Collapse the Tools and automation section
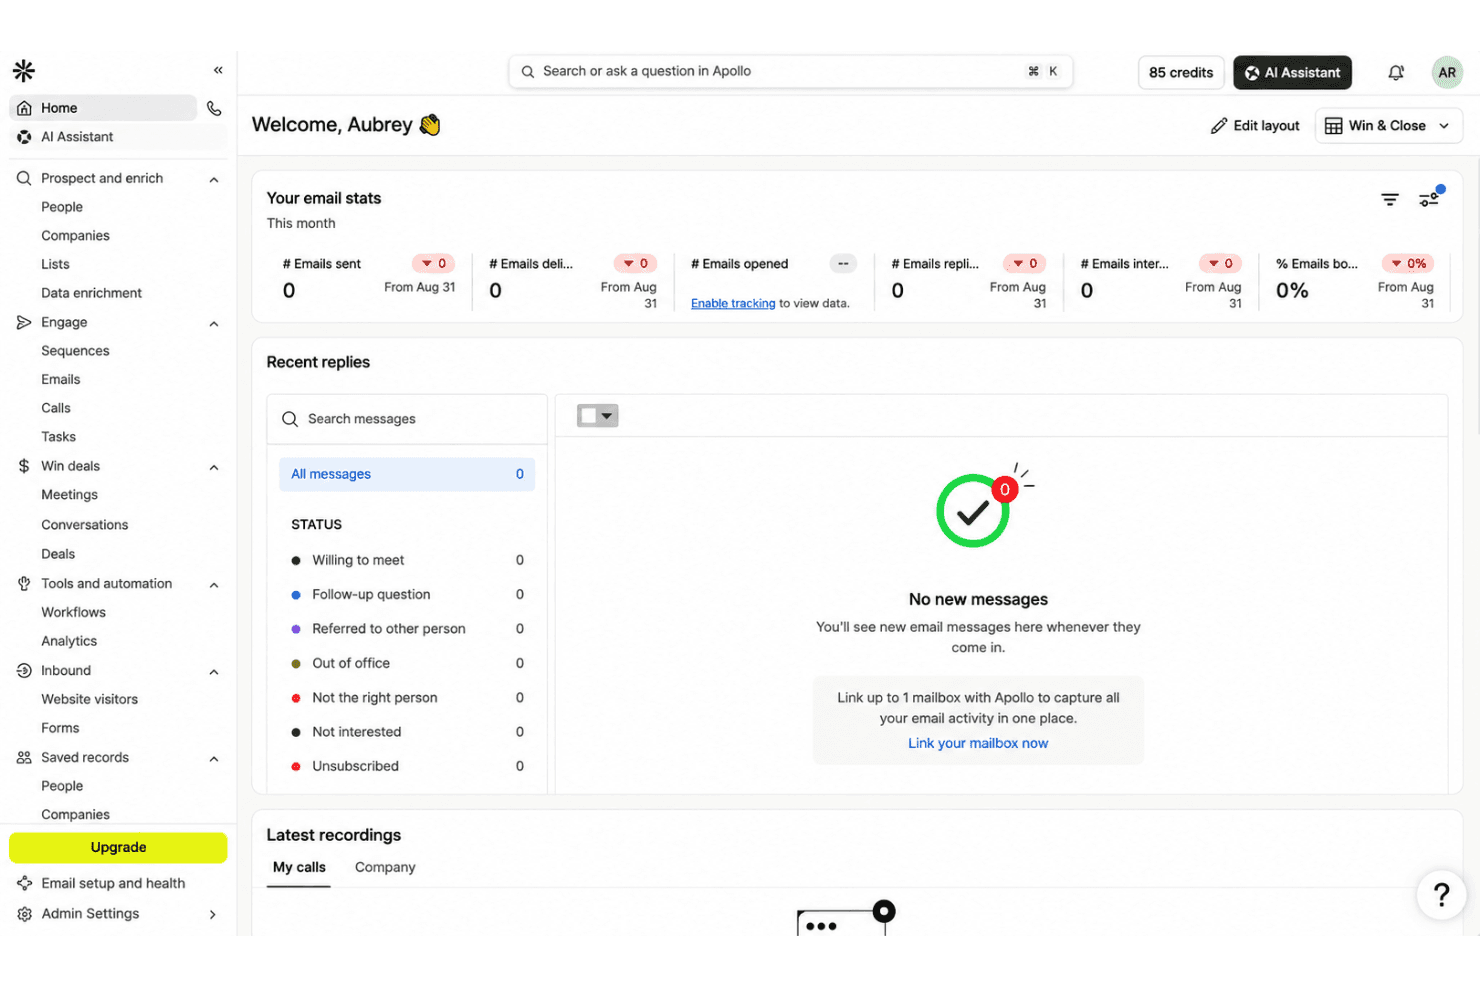 click(x=214, y=584)
